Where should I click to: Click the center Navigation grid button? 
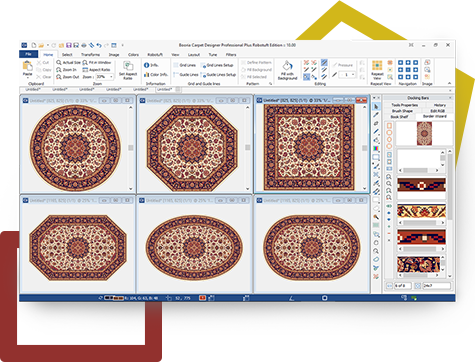408,70
